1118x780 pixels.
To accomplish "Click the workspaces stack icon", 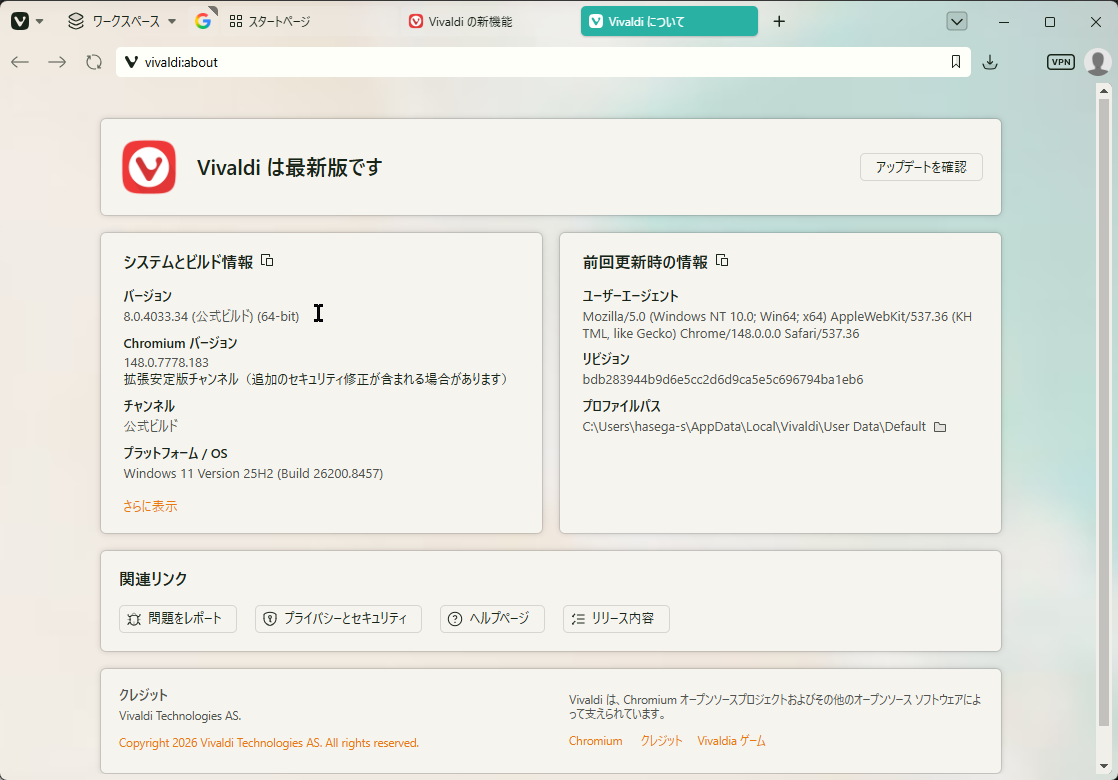I will [x=76, y=21].
